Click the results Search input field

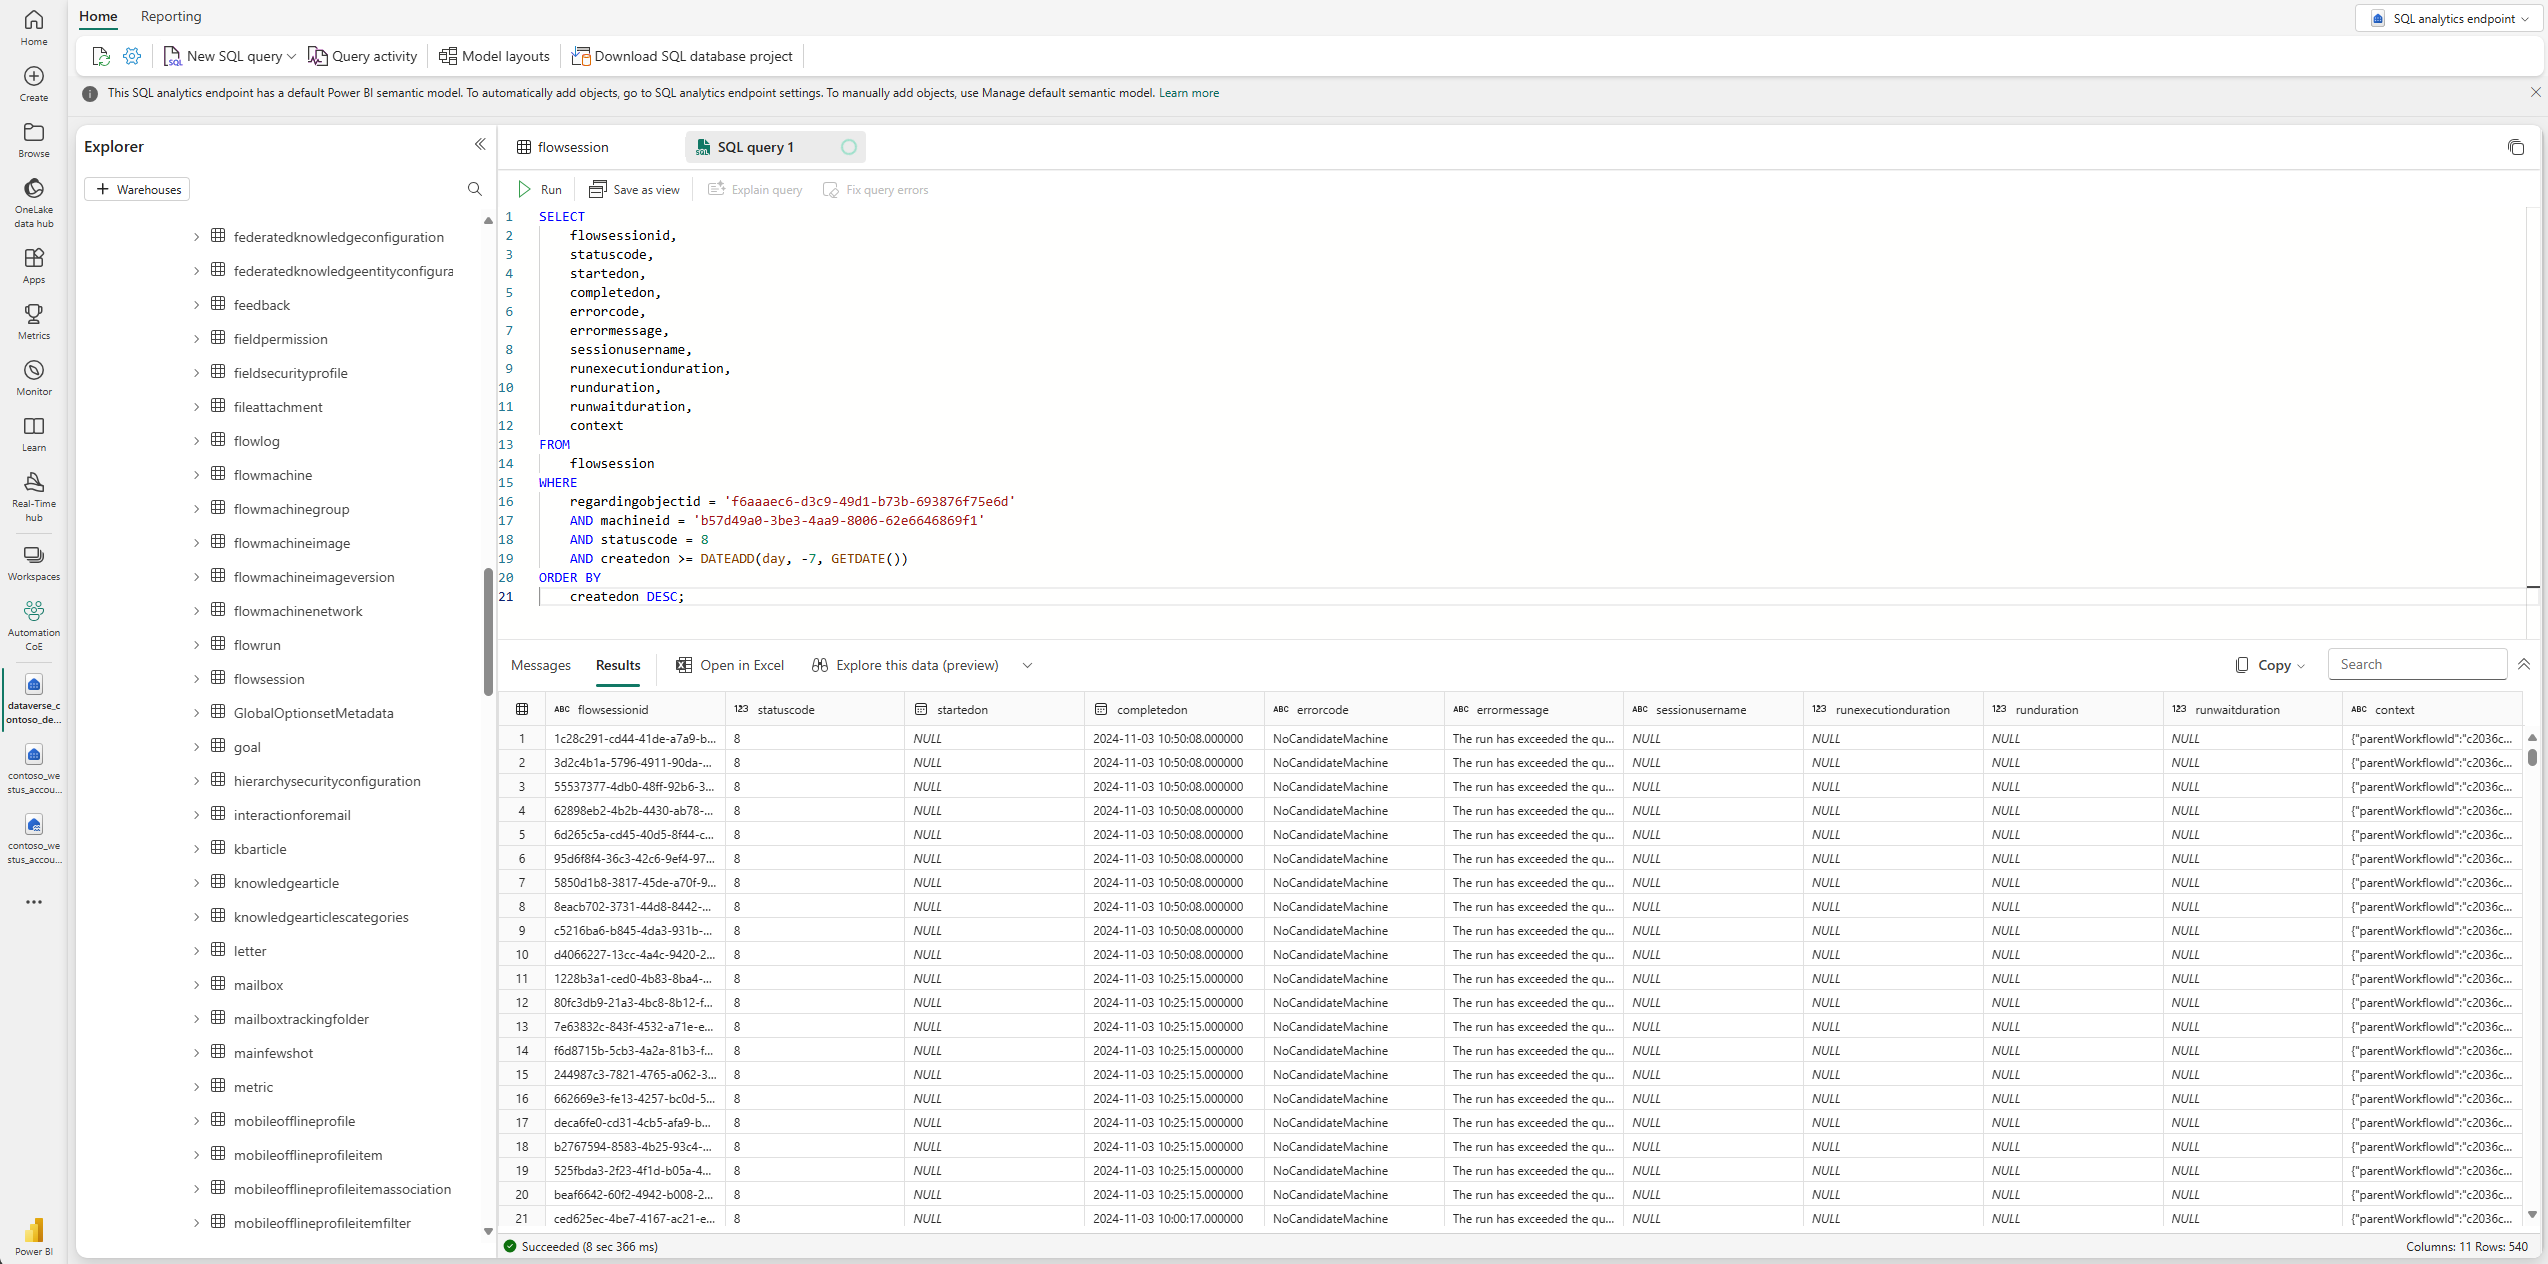(2417, 664)
